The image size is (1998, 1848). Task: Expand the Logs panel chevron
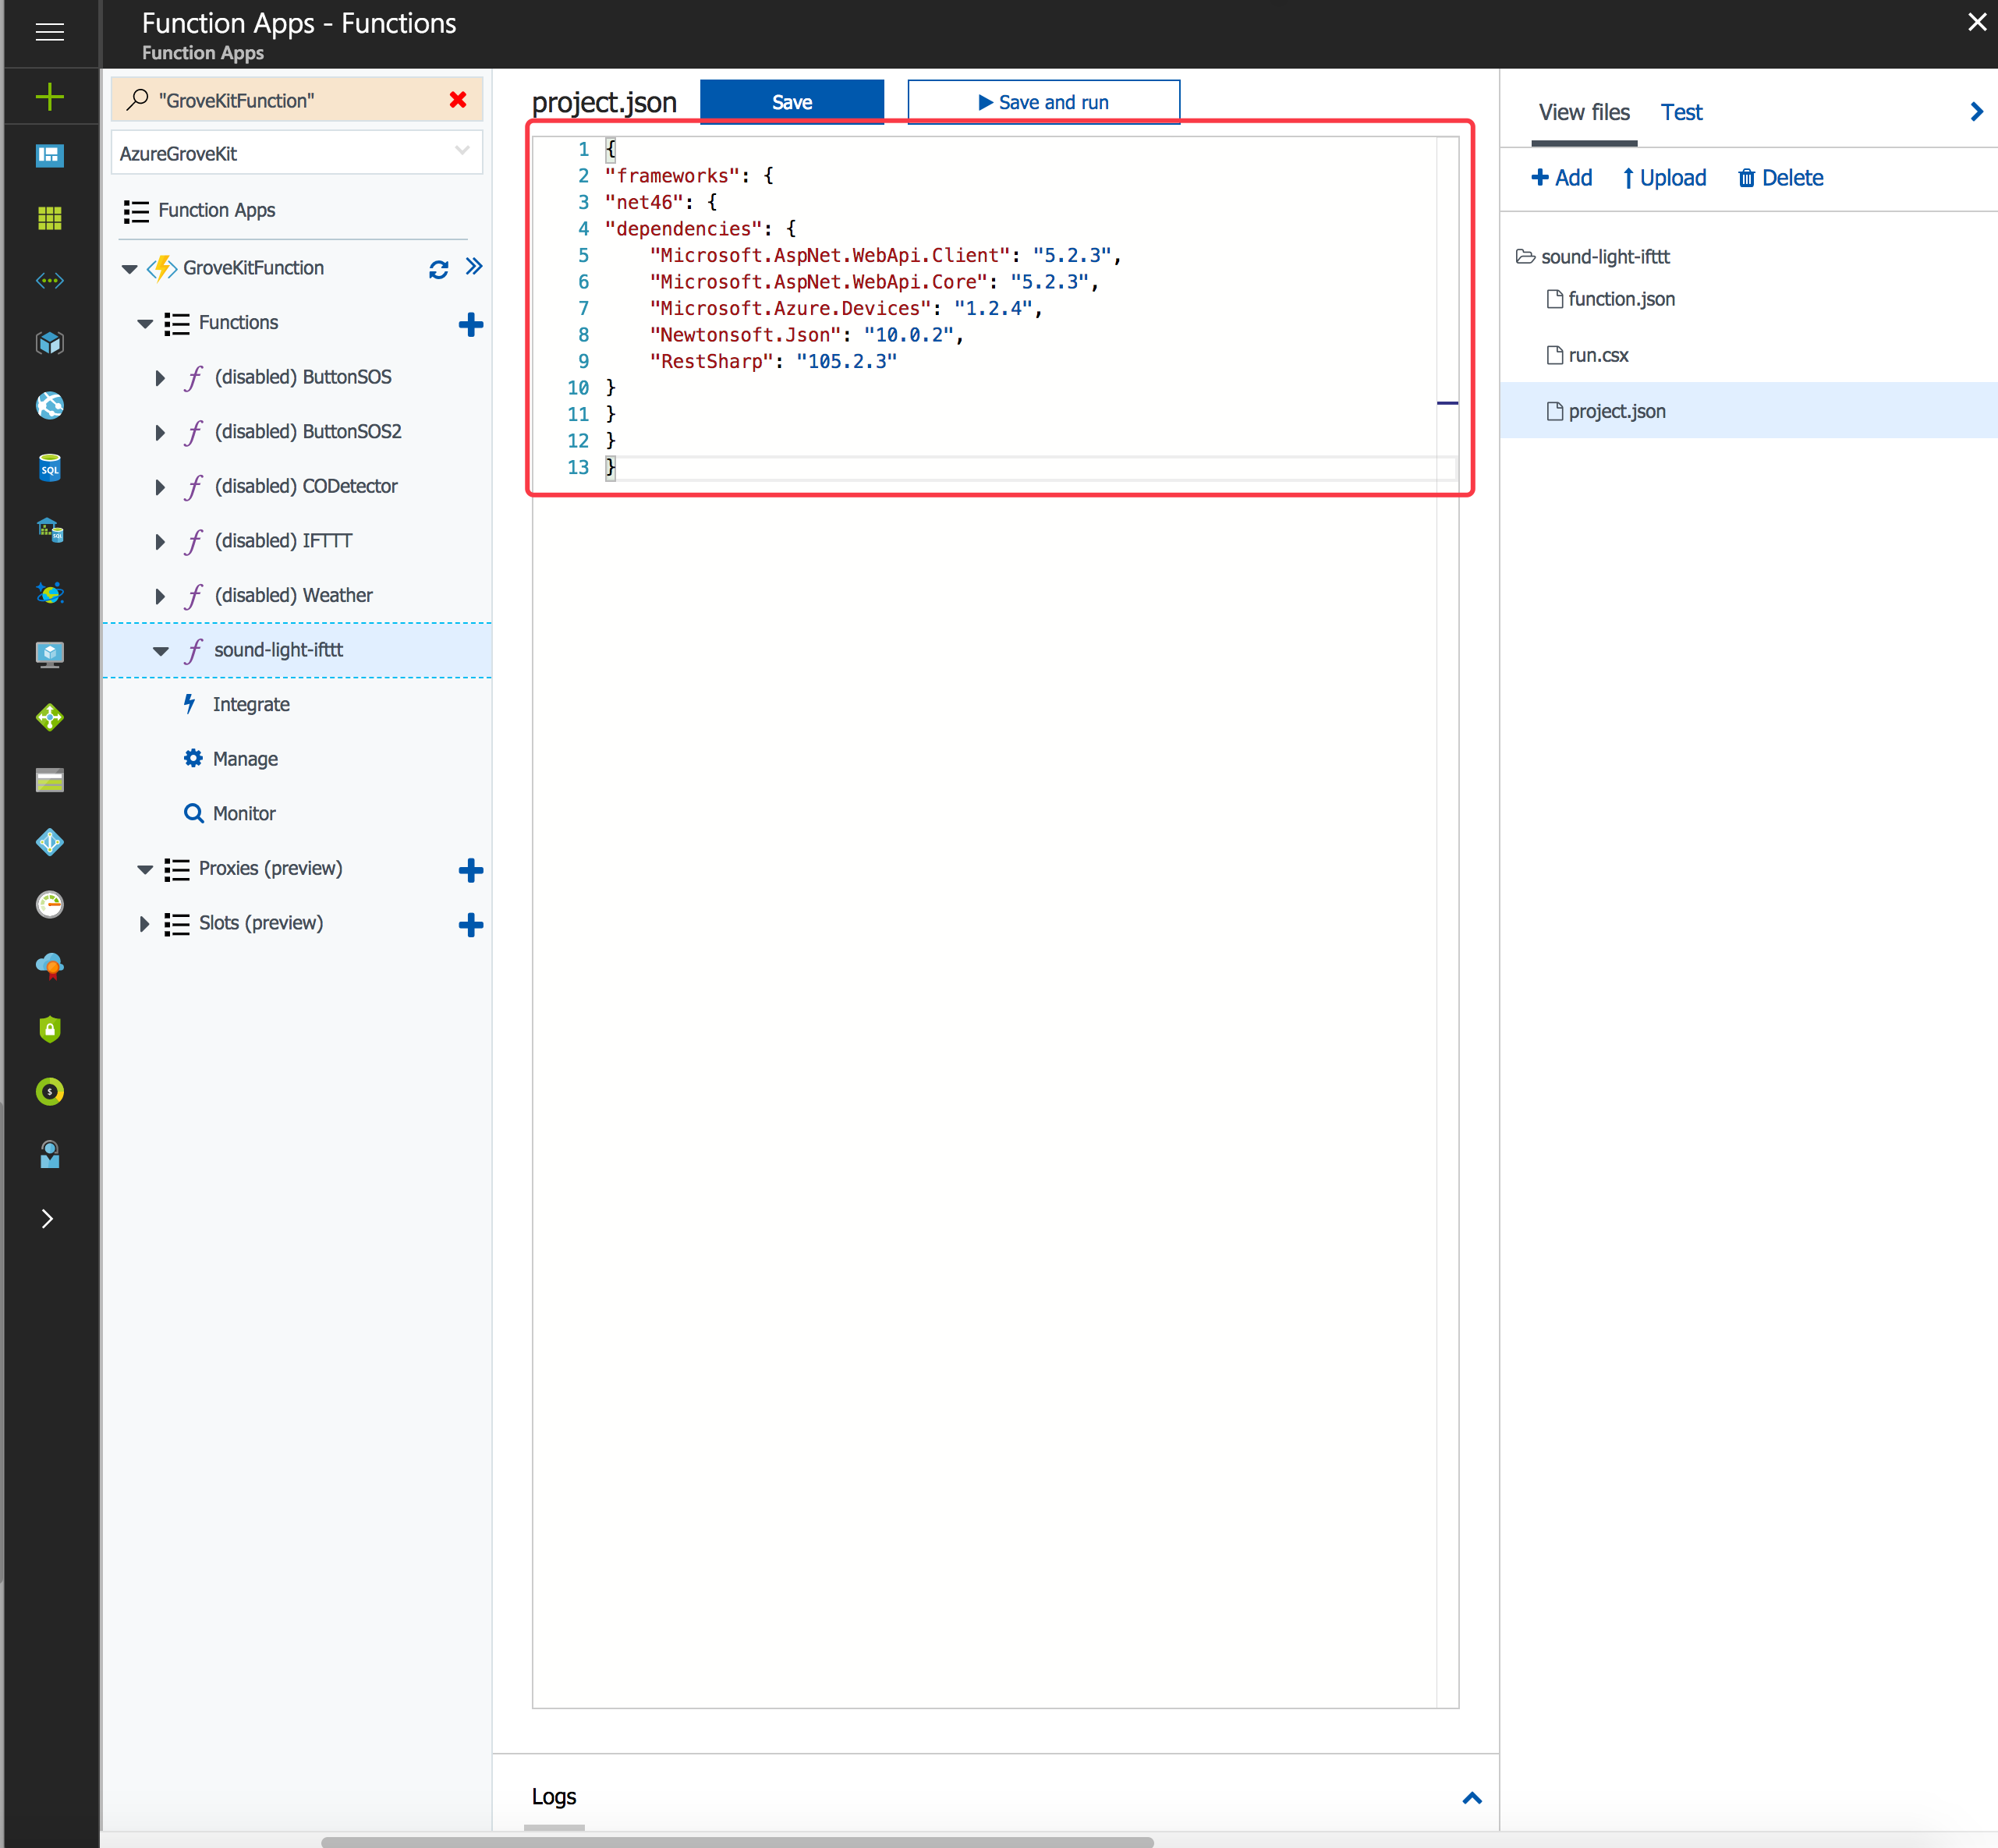click(1472, 1798)
